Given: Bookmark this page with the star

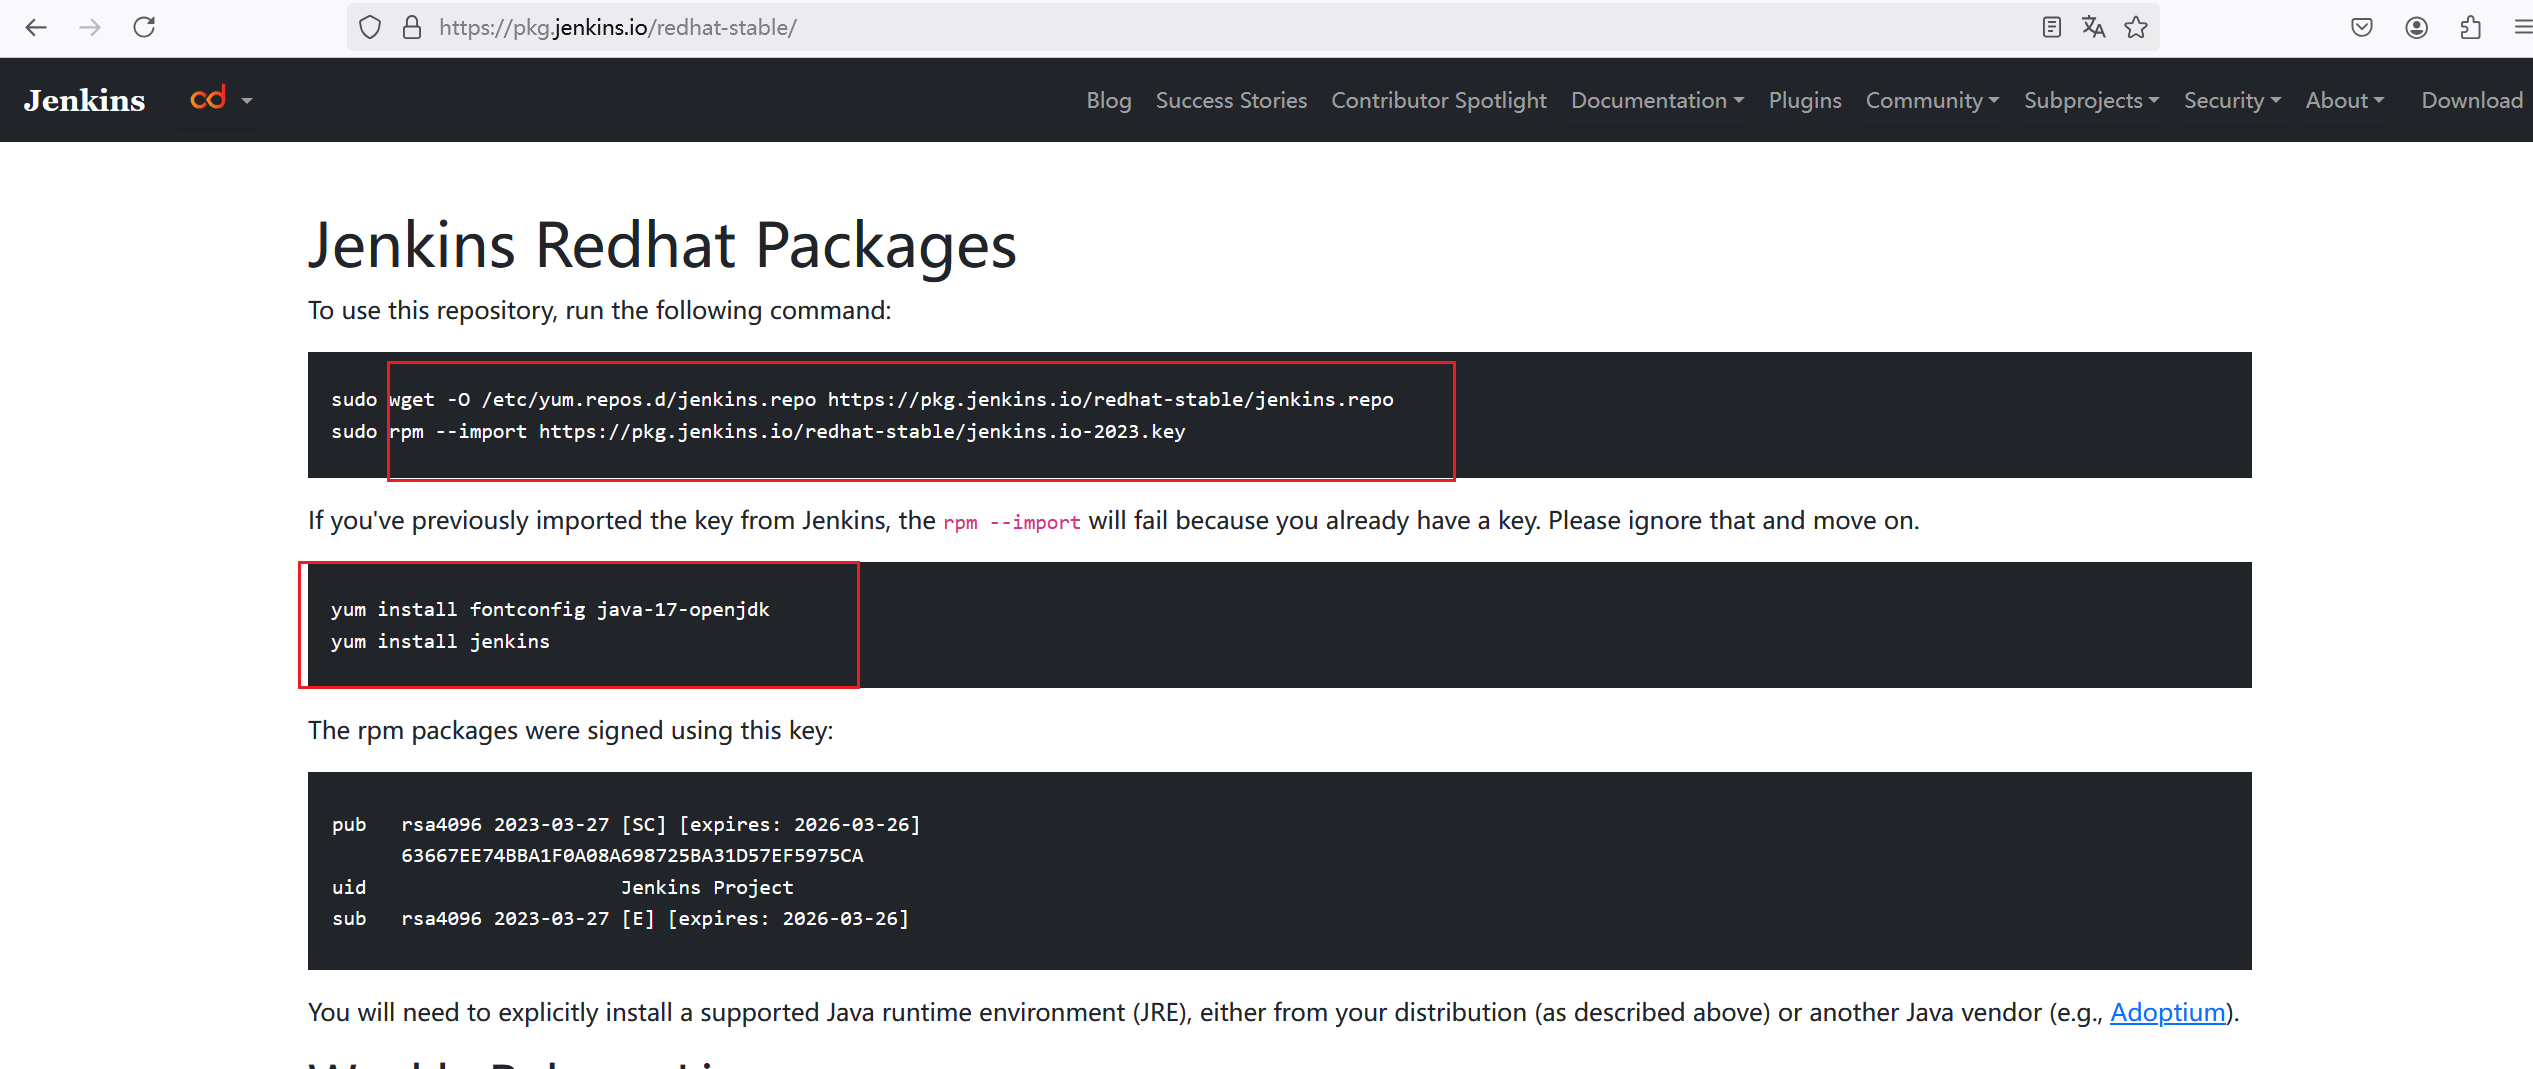Looking at the screenshot, I should click(2136, 27).
